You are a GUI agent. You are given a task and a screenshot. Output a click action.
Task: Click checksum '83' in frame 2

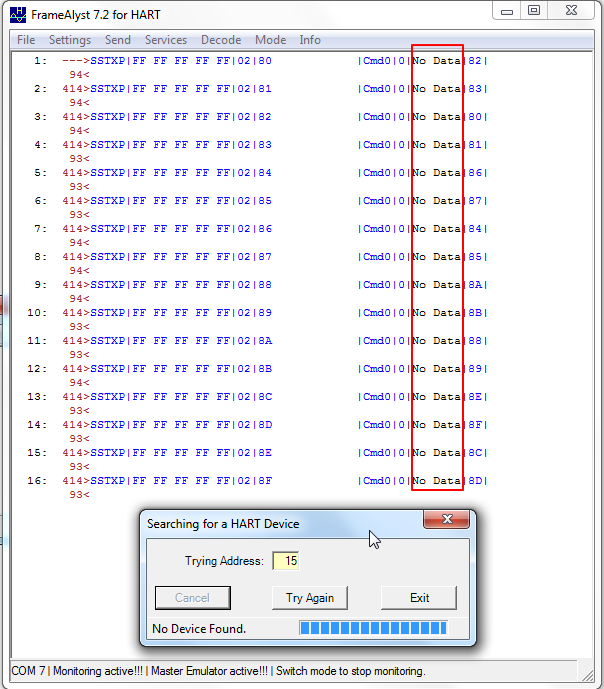click(x=475, y=89)
